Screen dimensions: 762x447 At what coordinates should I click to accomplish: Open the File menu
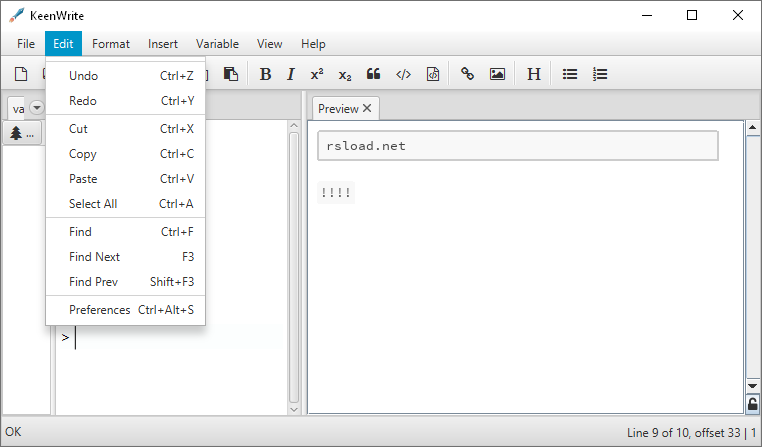26,44
